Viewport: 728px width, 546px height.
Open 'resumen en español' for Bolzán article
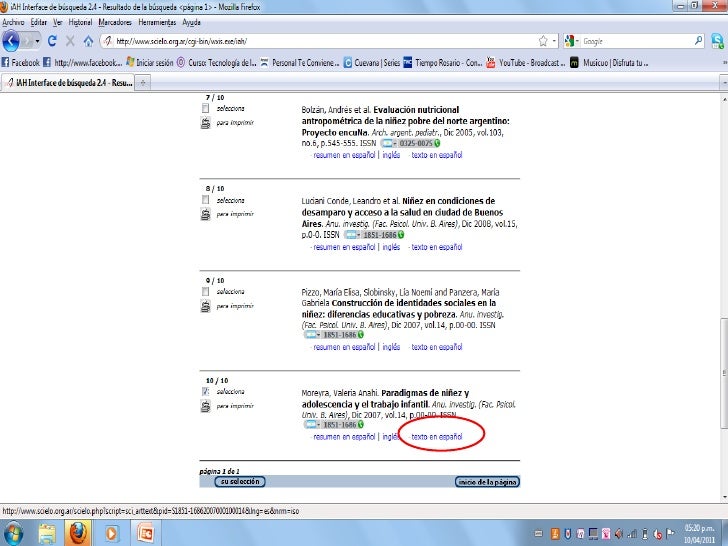[x=344, y=155]
